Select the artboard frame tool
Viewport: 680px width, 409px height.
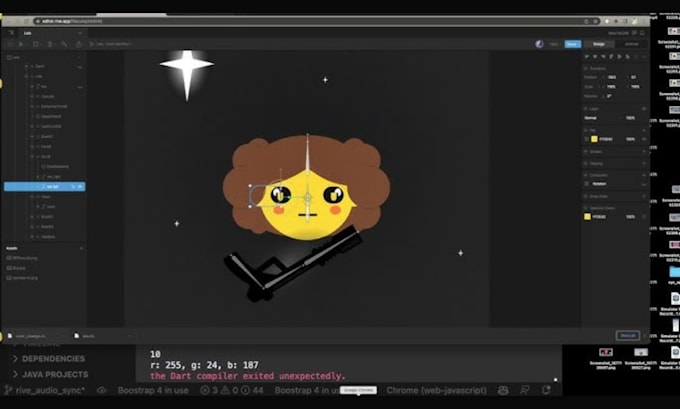pos(36,44)
